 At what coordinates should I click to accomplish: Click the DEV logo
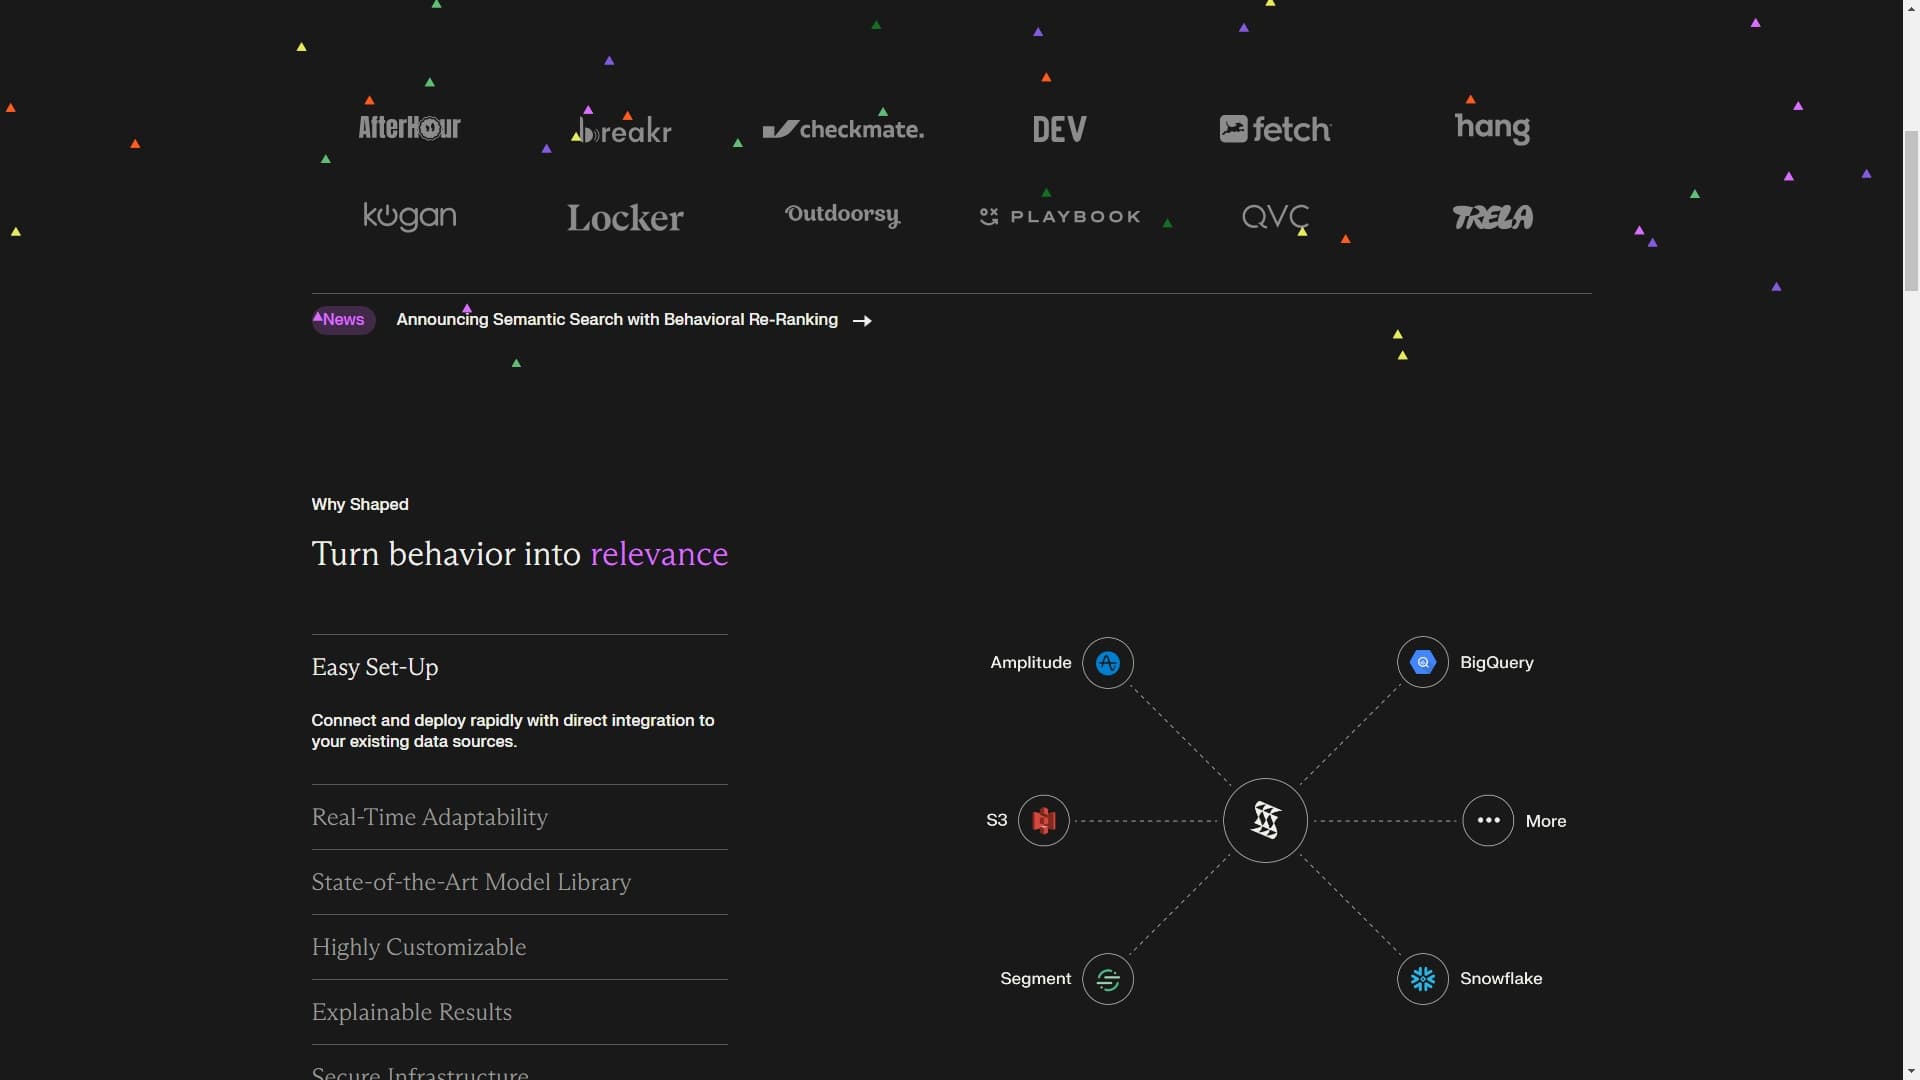[1059, 129]
